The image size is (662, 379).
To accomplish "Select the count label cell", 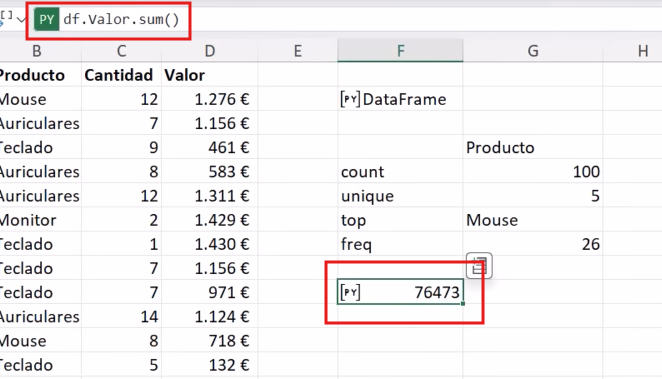I will tap(400, 172).
